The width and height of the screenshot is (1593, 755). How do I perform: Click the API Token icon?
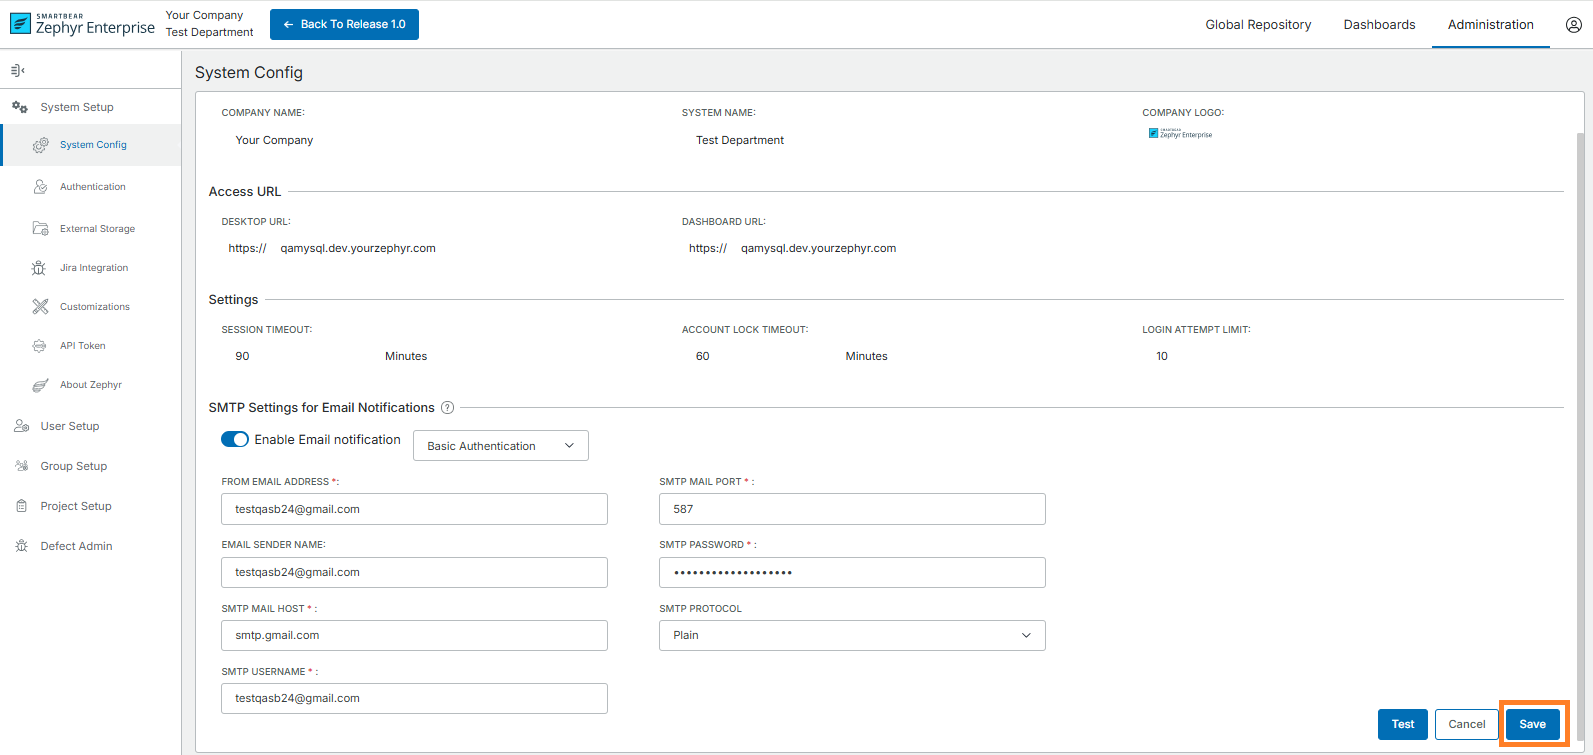point(39,346)
